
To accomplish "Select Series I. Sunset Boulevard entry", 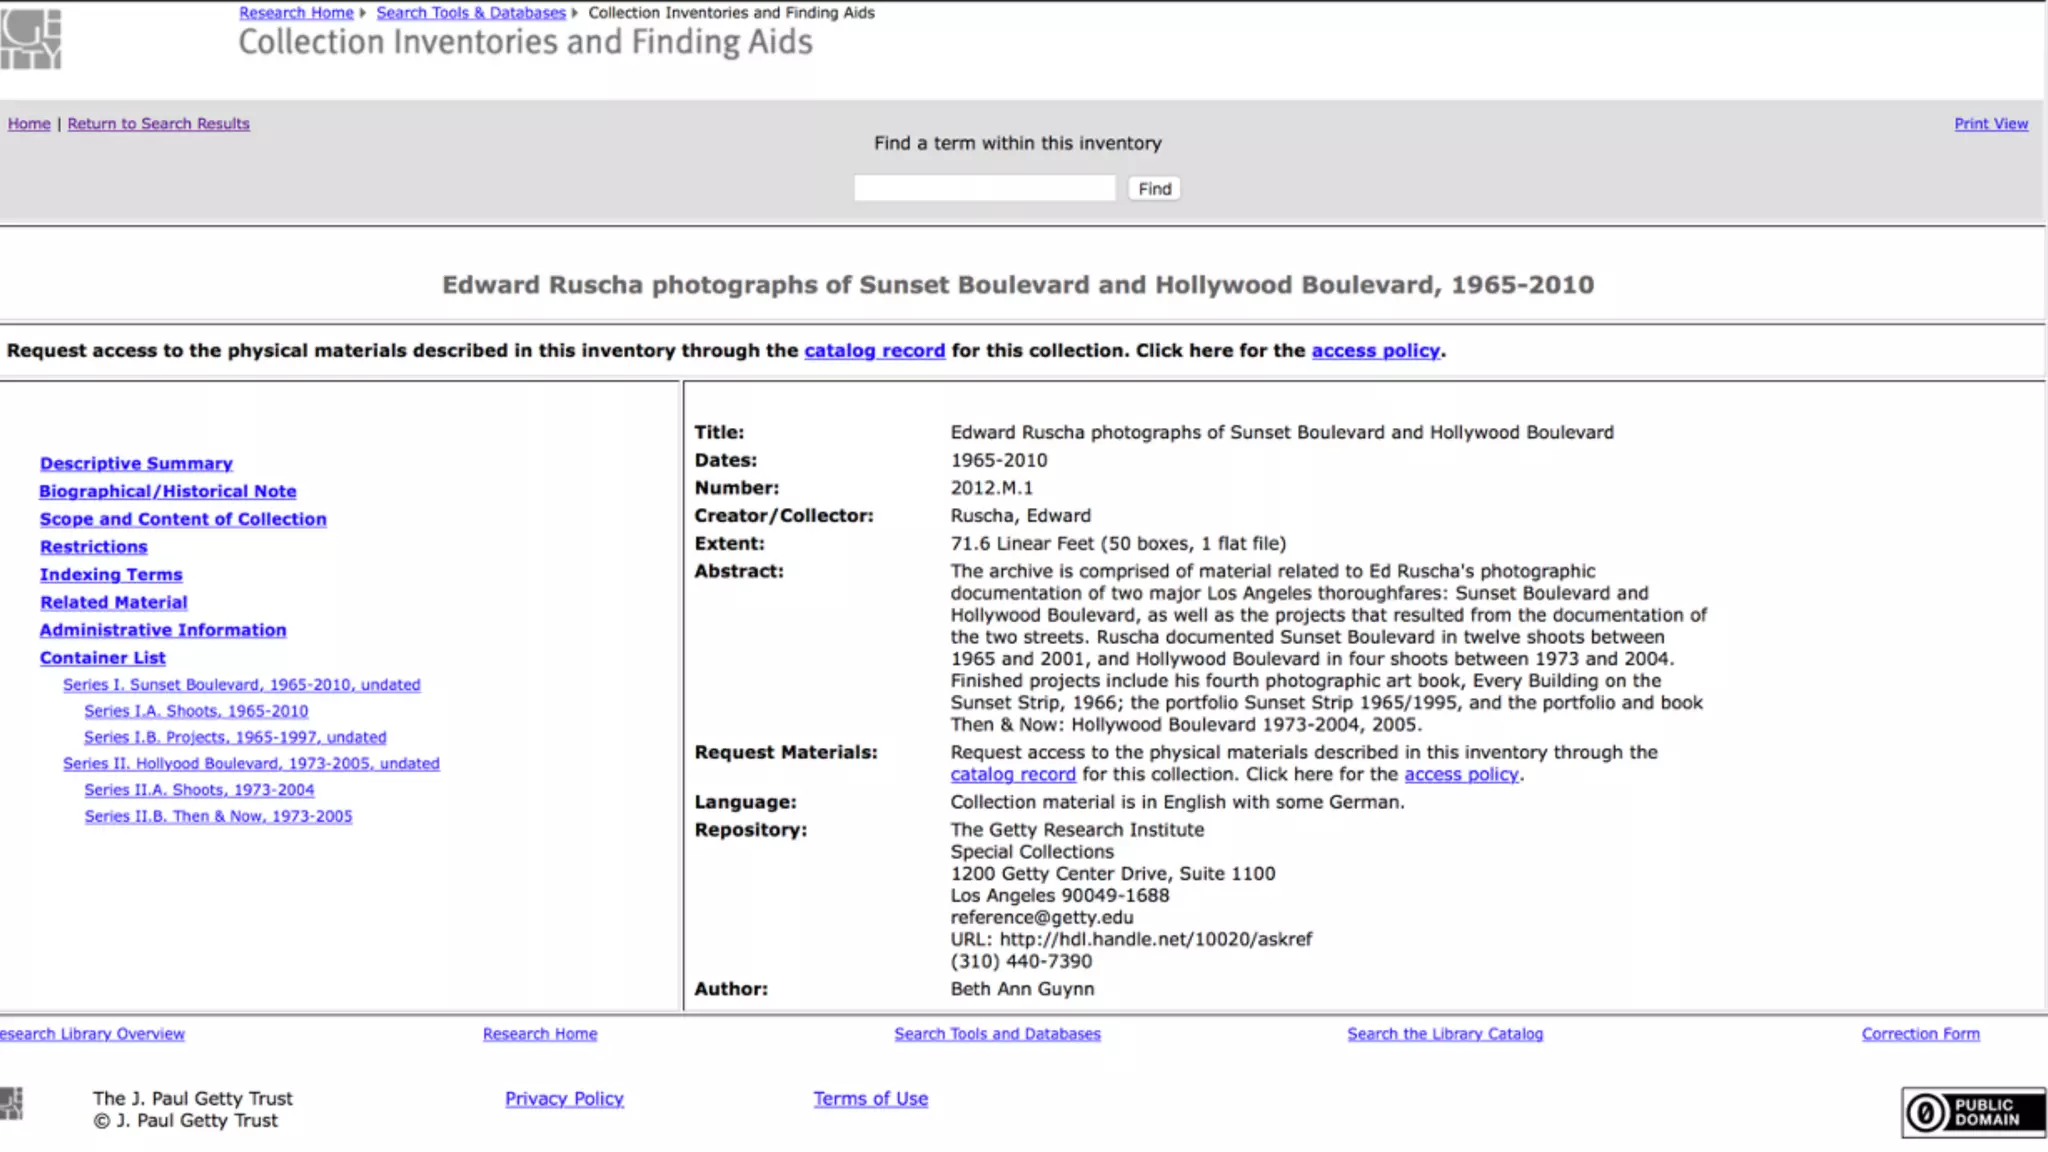I will (241, 685).
